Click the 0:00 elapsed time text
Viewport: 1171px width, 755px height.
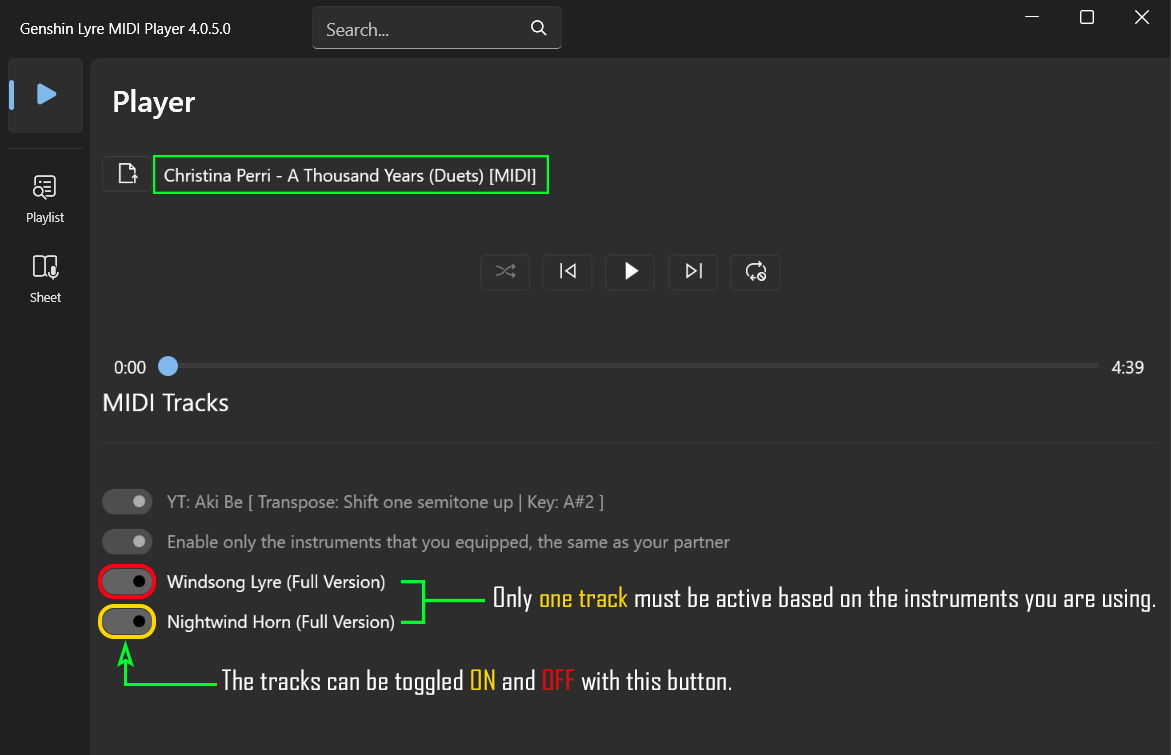(130, 367)
